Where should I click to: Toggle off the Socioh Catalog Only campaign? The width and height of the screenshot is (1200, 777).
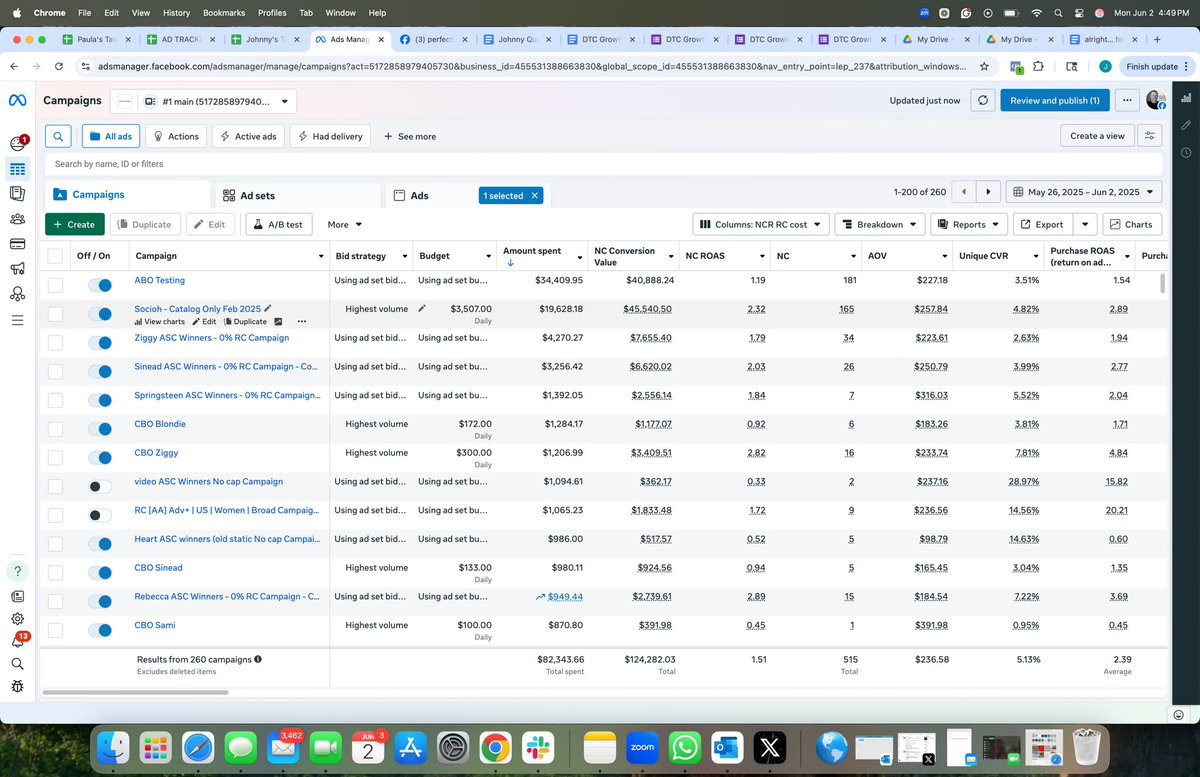point(100,314)
